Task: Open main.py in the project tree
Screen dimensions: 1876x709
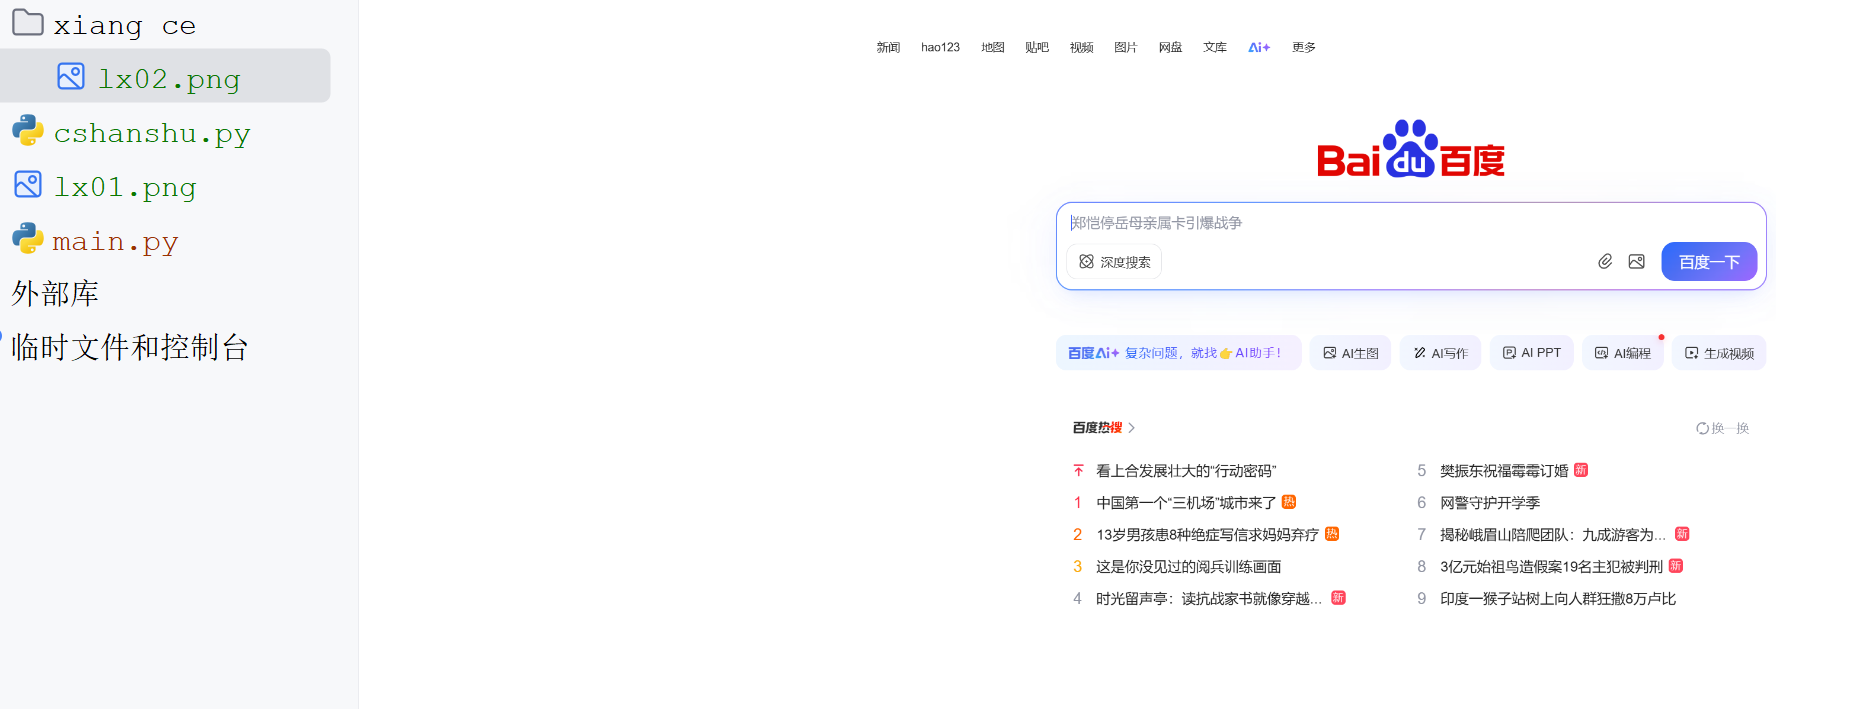Action: coord(115,241)
